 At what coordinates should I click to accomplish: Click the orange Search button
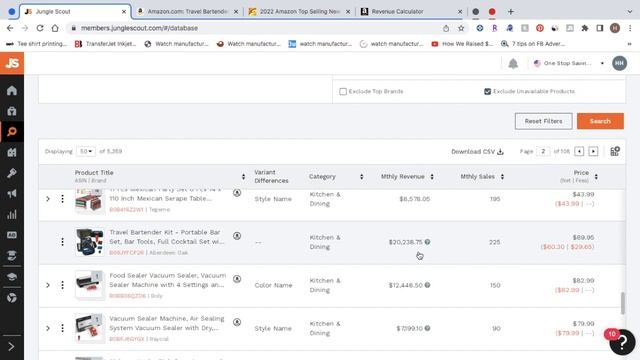600,121
